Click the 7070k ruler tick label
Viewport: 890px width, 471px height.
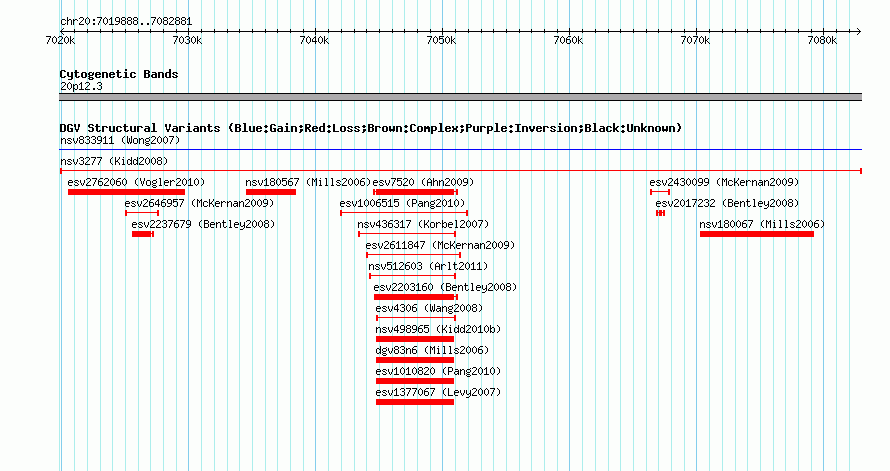click(x=695, y=40)
